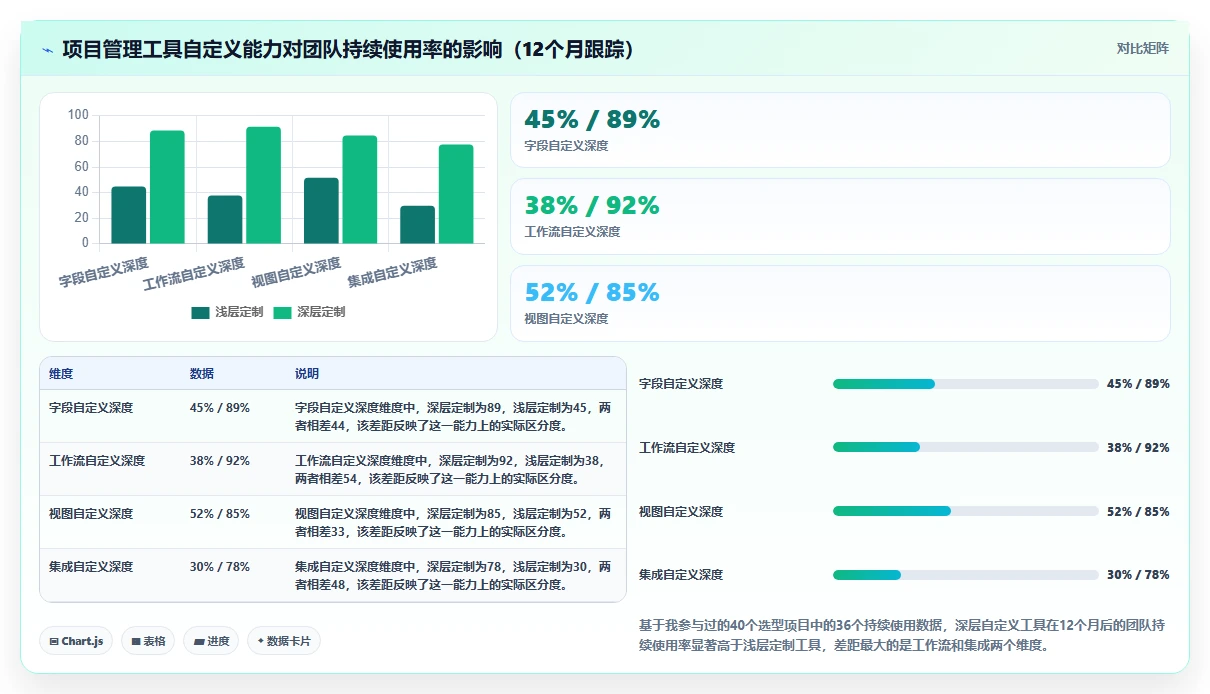
Task: Click the 30% / 78% table cell
Action: tap(220, 567)
